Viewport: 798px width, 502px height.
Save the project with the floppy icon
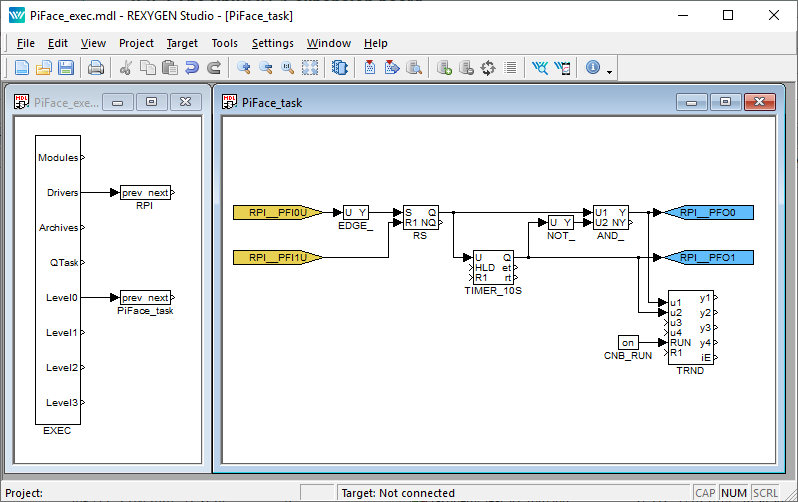(x=66, y=68)
